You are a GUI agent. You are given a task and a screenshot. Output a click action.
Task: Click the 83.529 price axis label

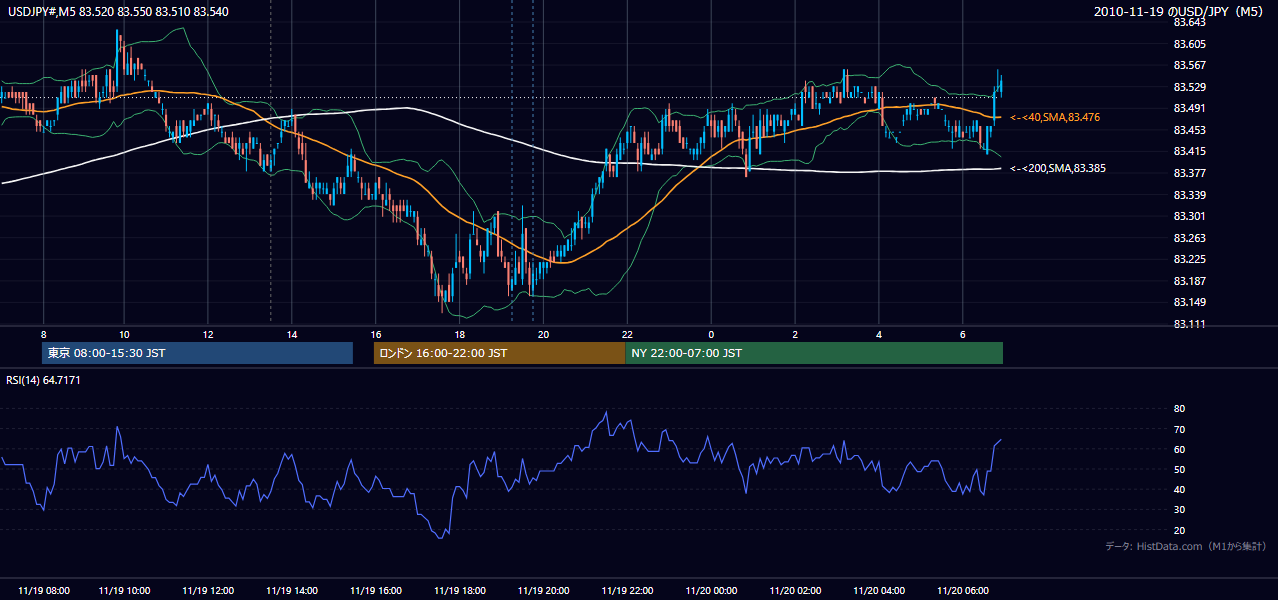(x=1189, y=87)
